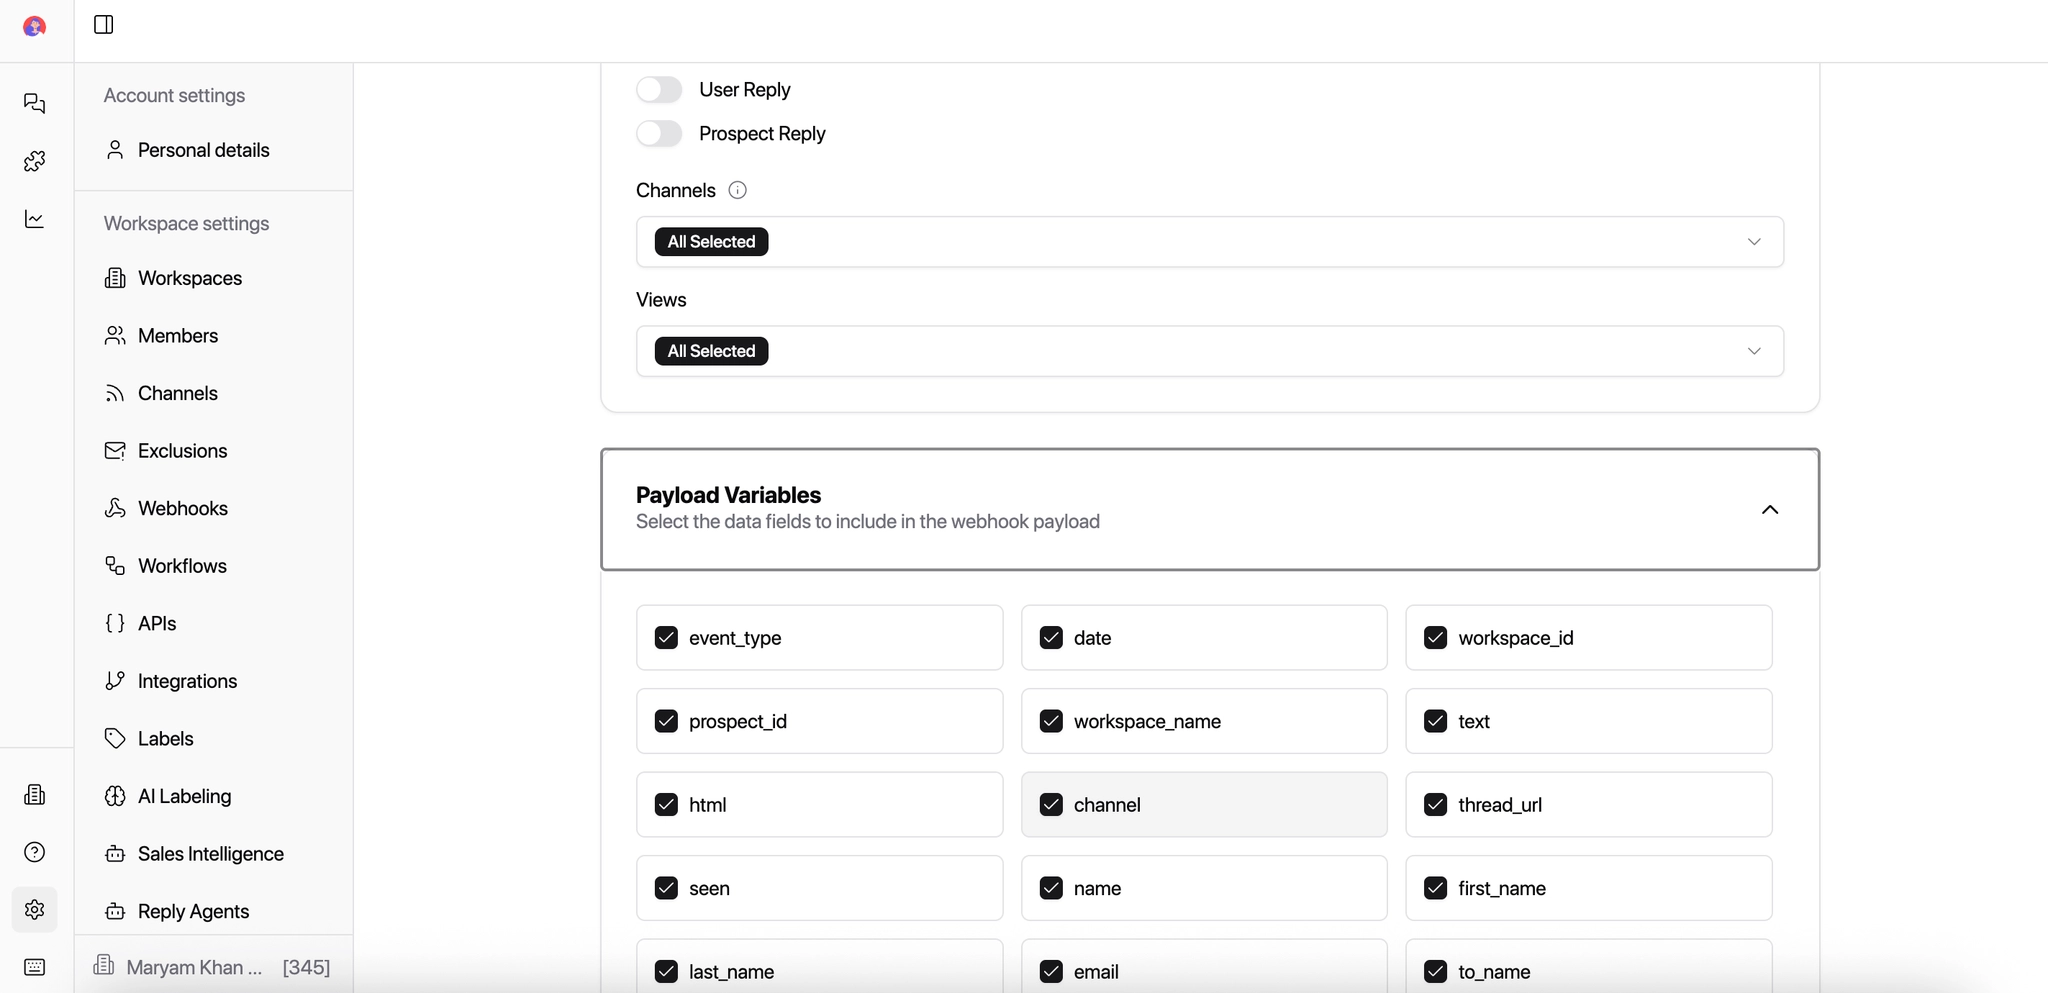Switch workspace via Maryam Khan selector
Image resolution: width=2048 pixels, height=993 pixels.
point(213,967)
